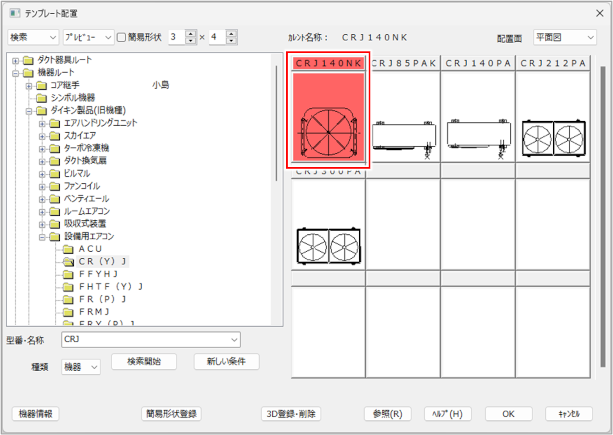Click the 機器情報 button
Screen dimensions: 613x435
point(37,413)
